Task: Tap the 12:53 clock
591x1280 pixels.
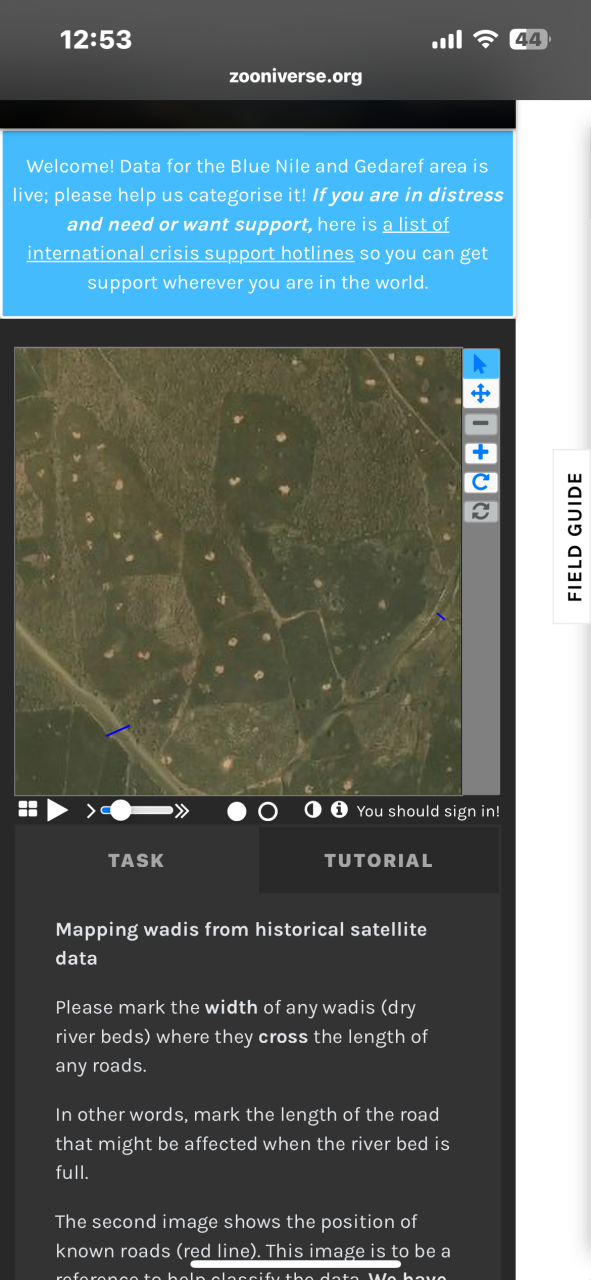Action: tap(96, 40)
